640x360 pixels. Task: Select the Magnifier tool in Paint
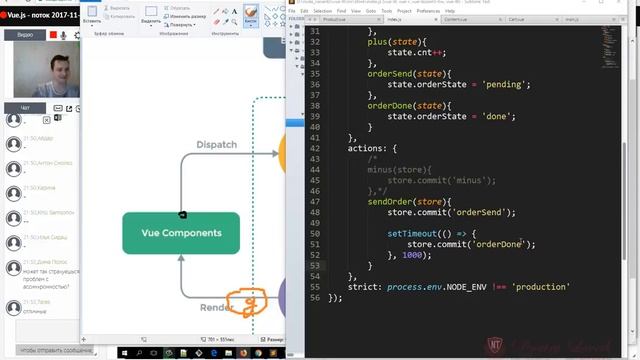tap(234, 22)
